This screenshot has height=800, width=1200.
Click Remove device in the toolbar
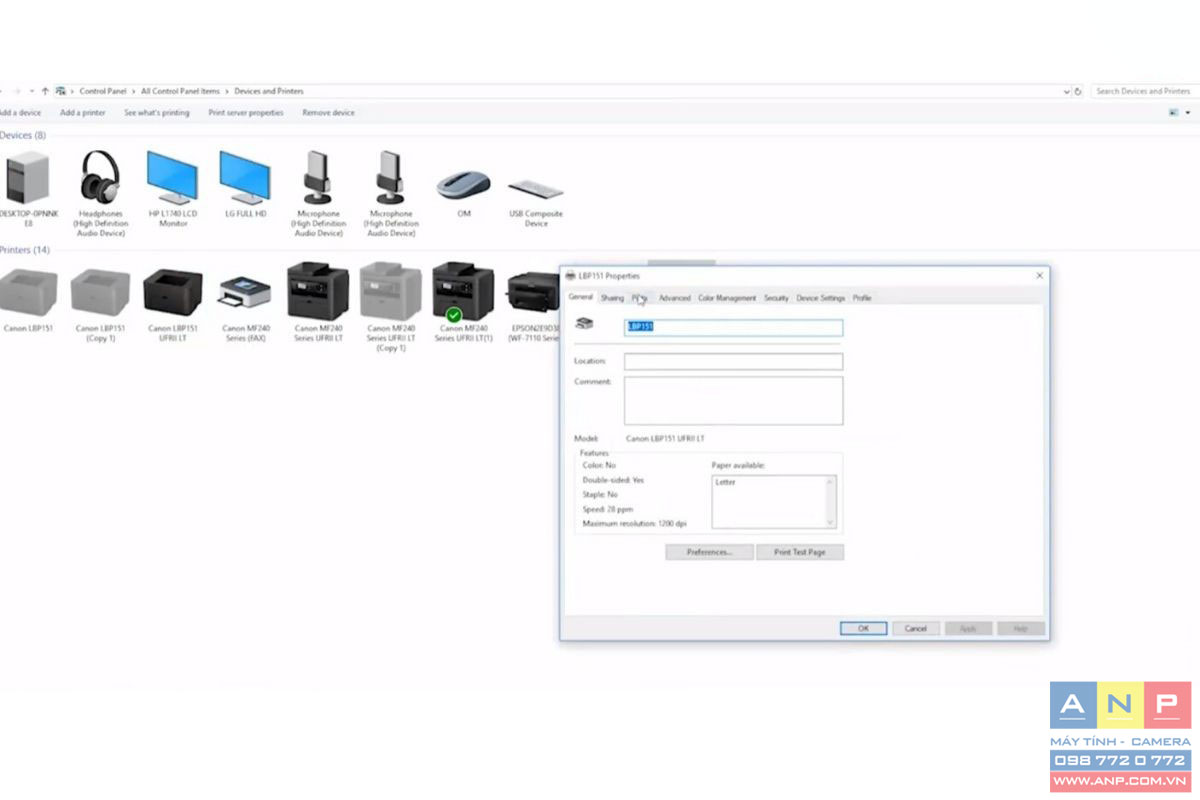(328, 113)
